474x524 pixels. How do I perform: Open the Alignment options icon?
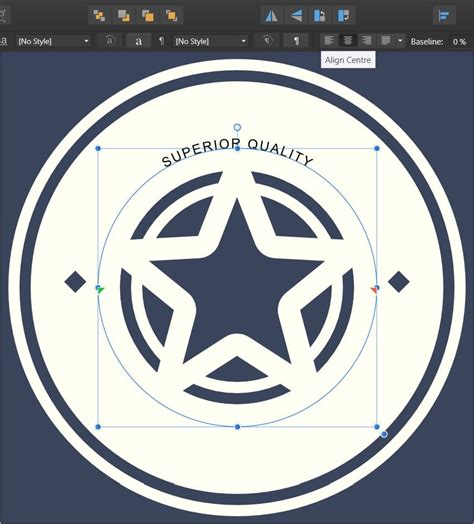click(x=444, y=16)
